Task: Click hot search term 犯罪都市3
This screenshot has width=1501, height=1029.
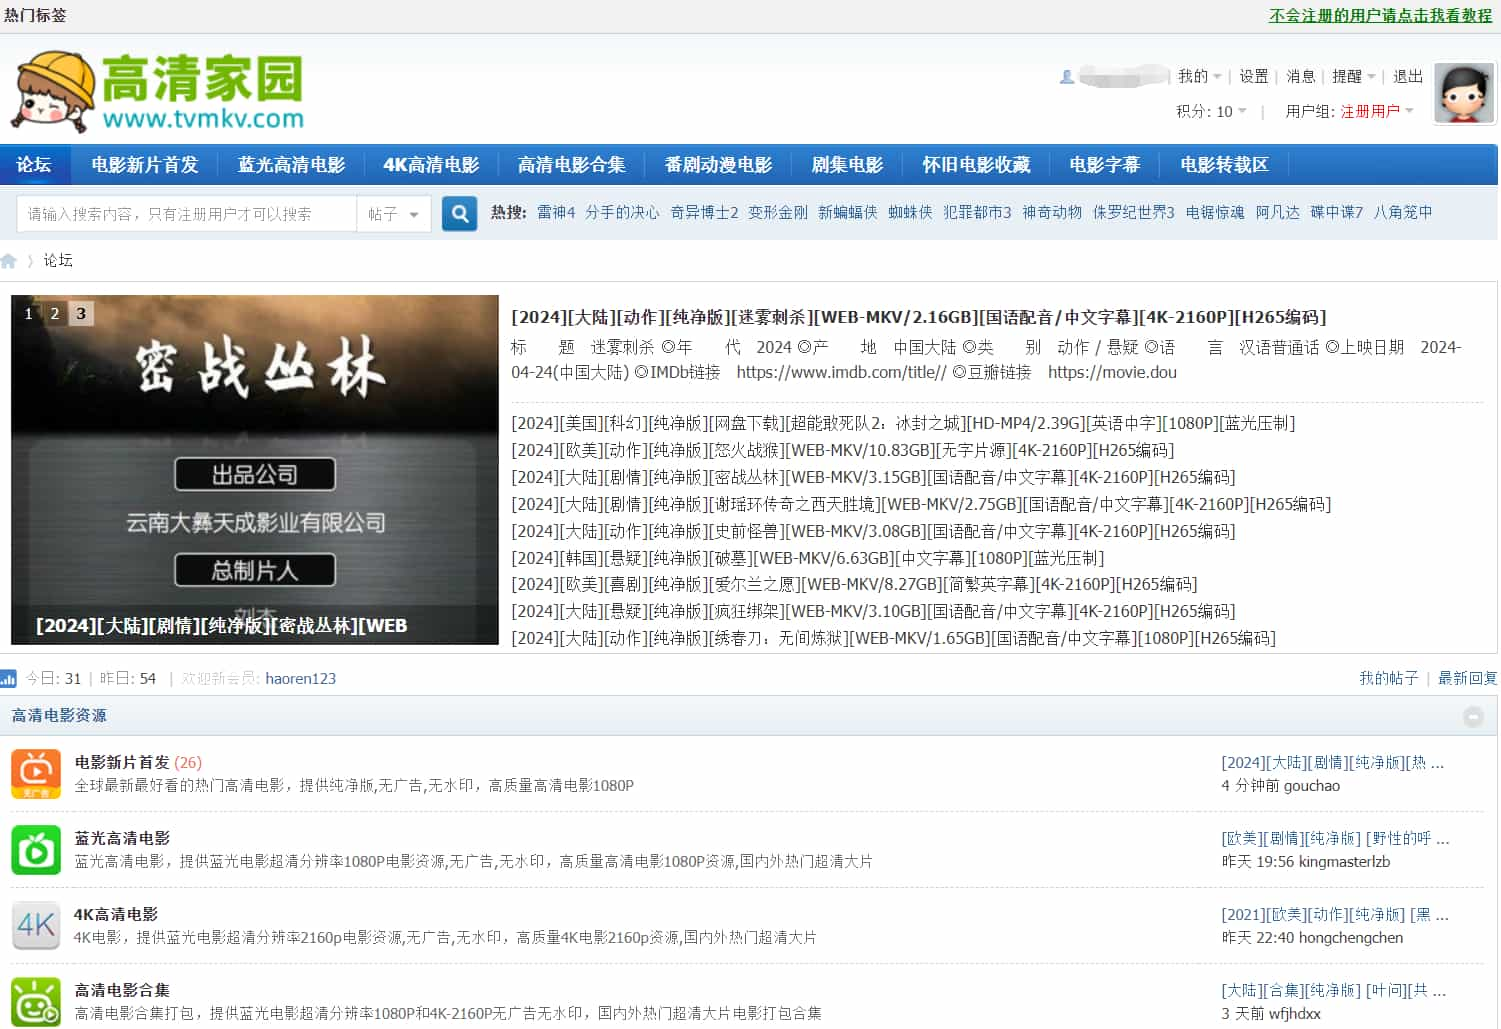Action: click(977, 212)
